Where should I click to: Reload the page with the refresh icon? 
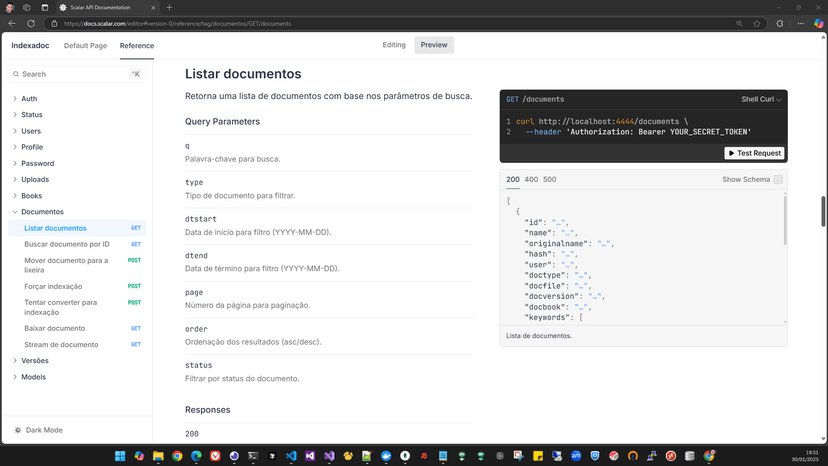[x=31, y=23]
